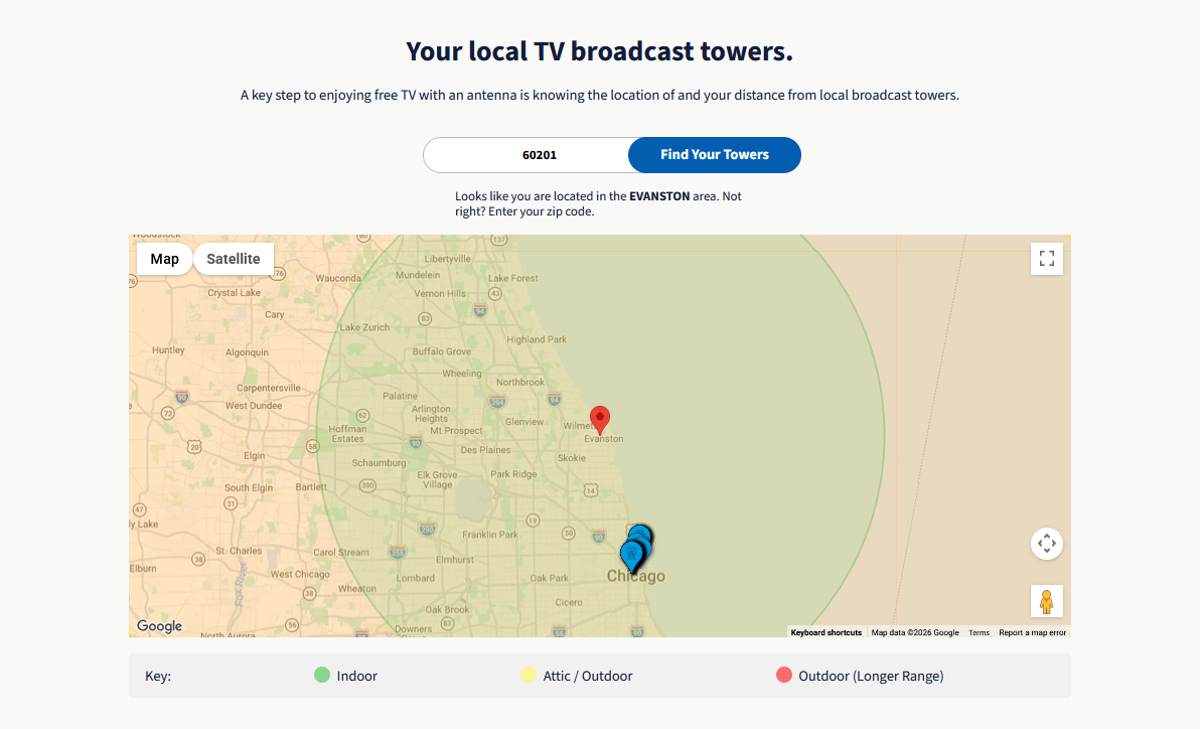Click the Libertyville map label
The image size is (1200, 729).
[x=447, y=258]
